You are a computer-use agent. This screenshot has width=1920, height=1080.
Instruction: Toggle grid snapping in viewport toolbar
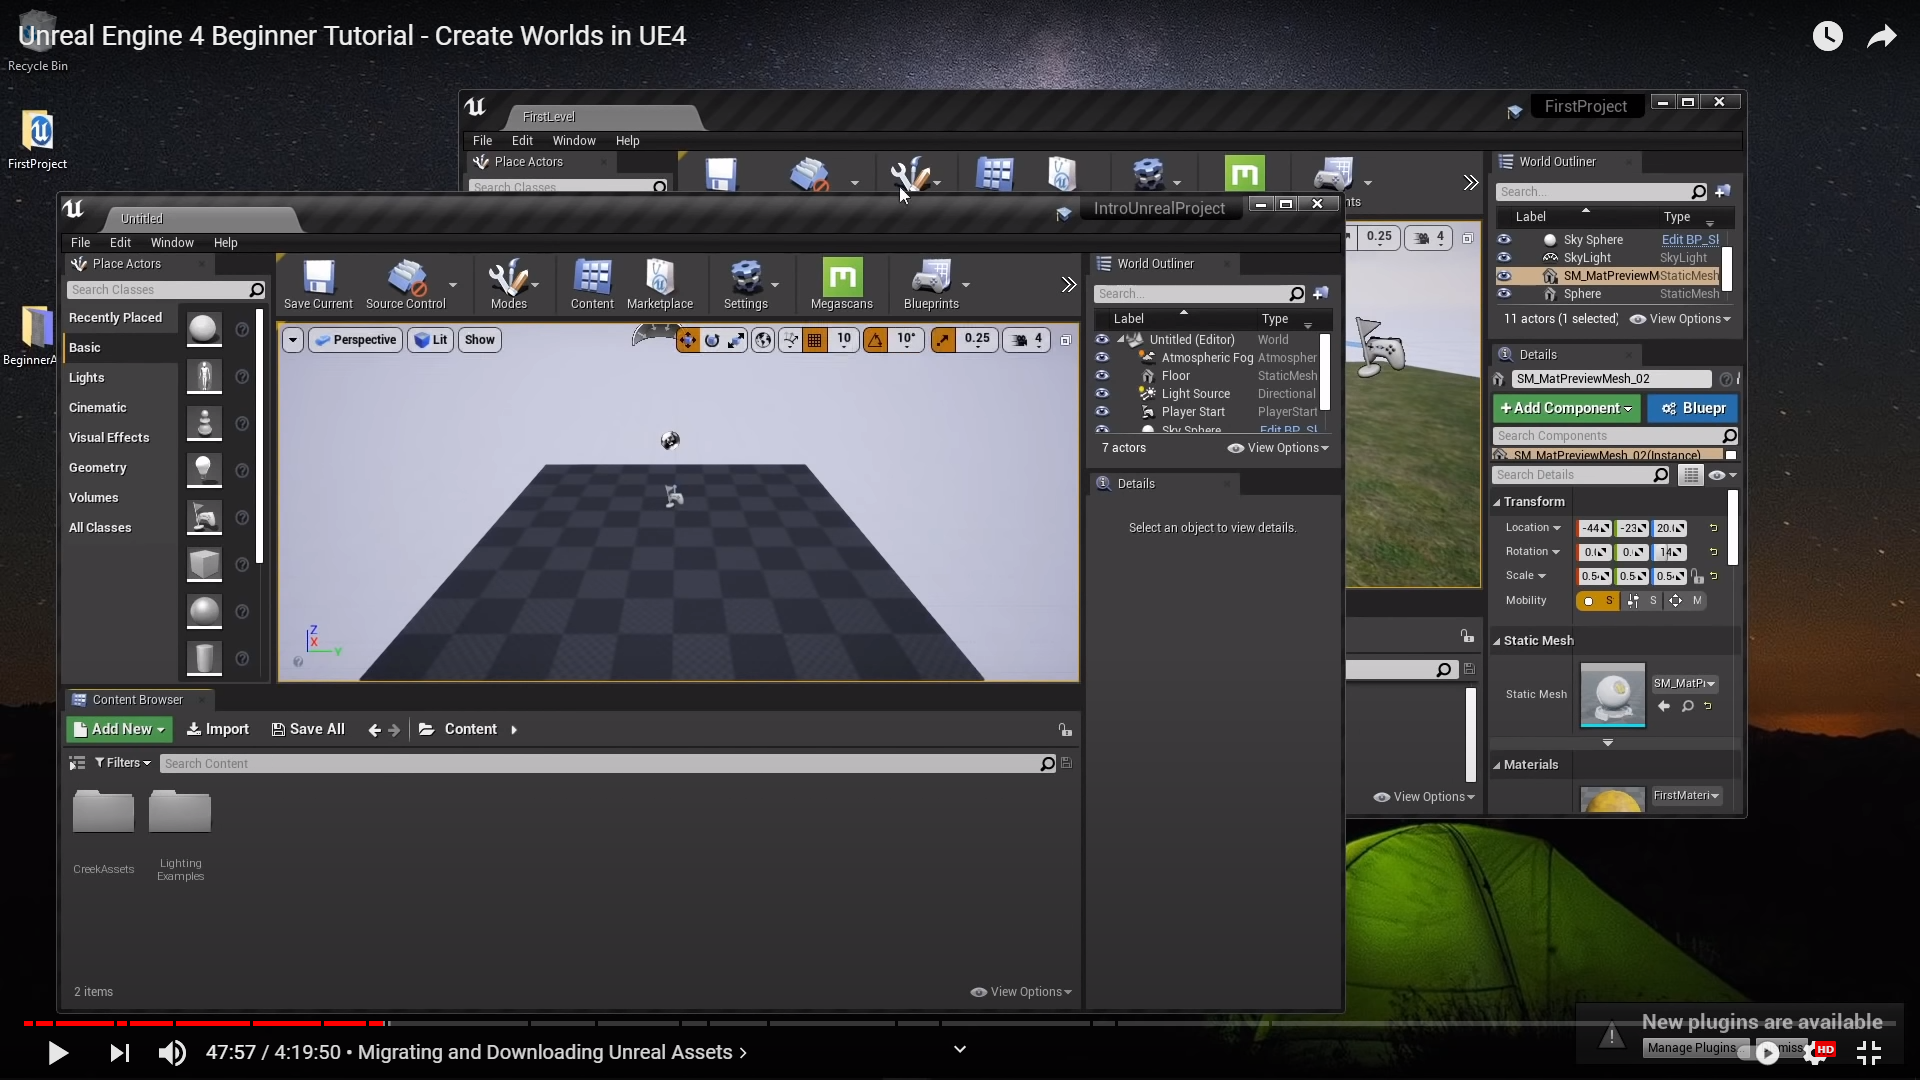click(x=815, y=340)
